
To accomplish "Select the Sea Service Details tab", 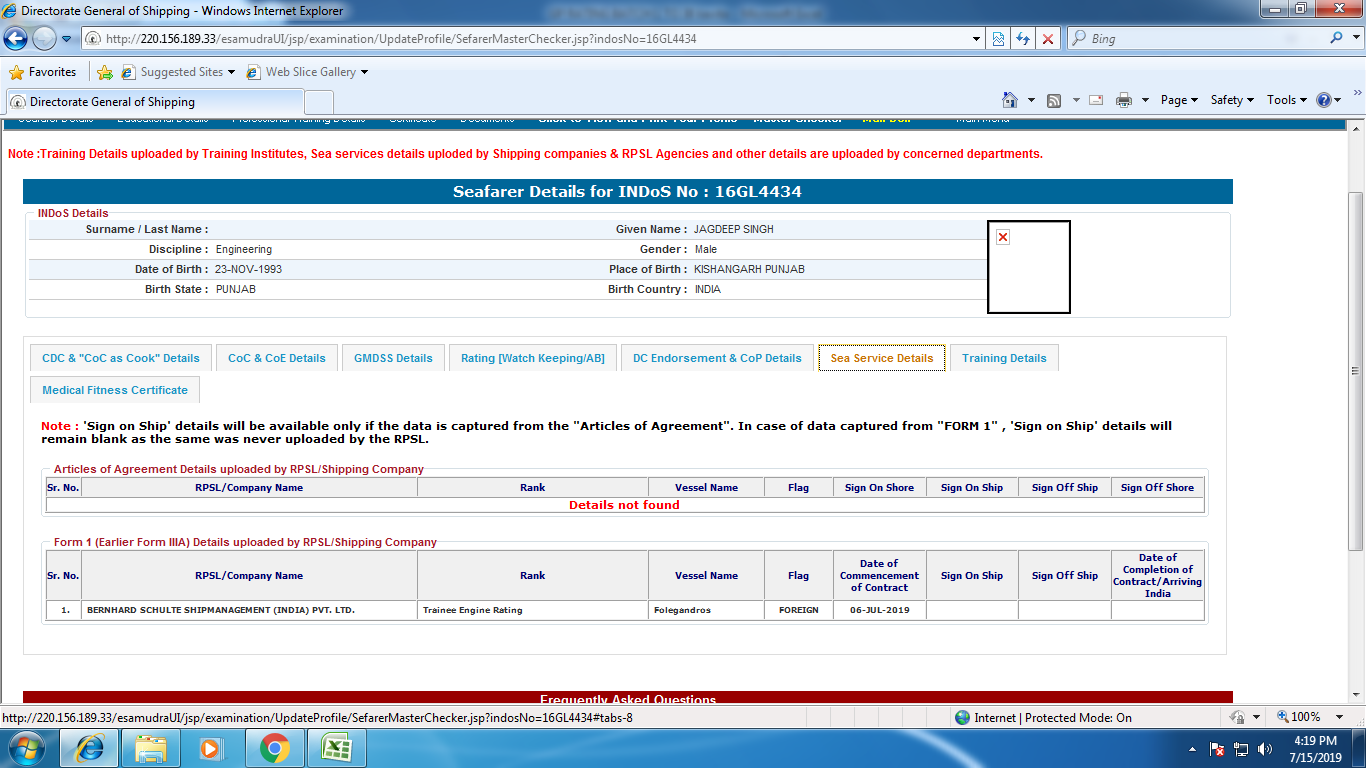I will tap(882, 358).
